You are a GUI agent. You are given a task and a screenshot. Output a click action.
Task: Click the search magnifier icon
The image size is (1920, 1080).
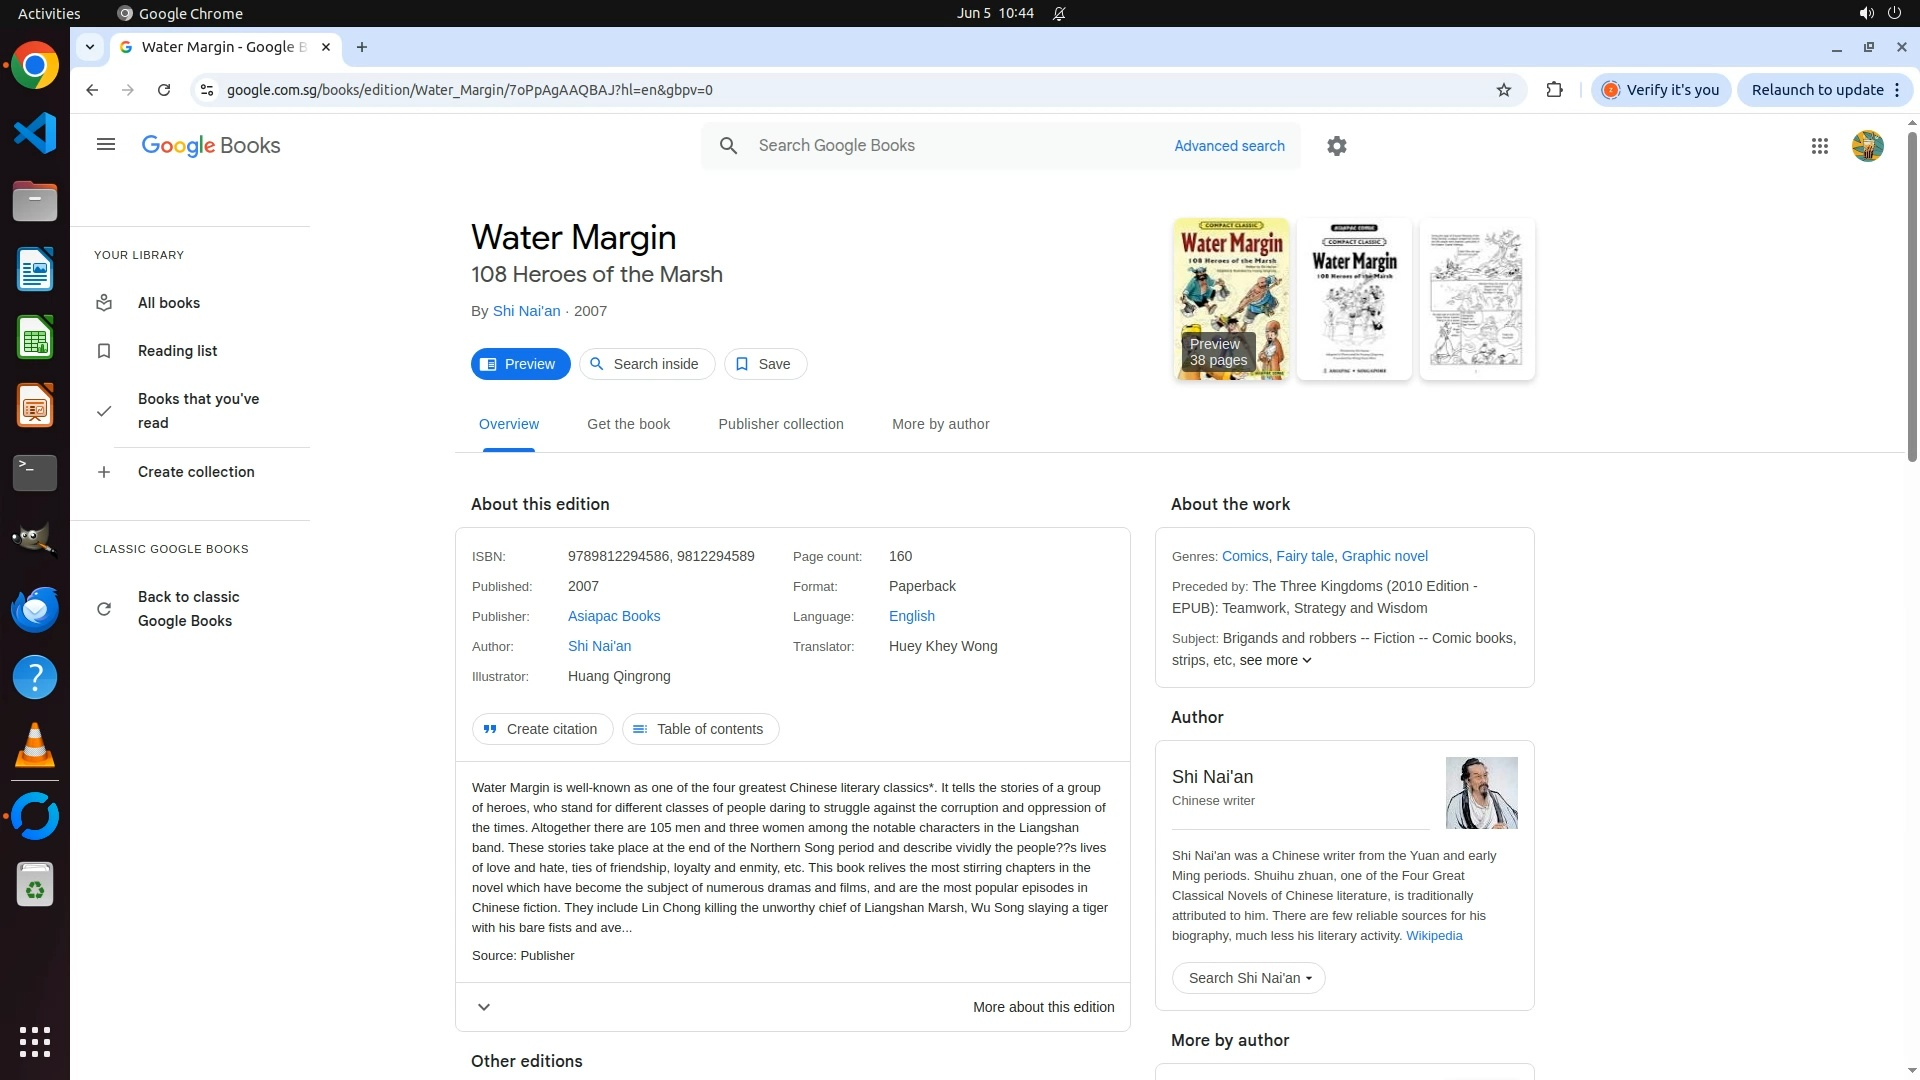point(729,146)
